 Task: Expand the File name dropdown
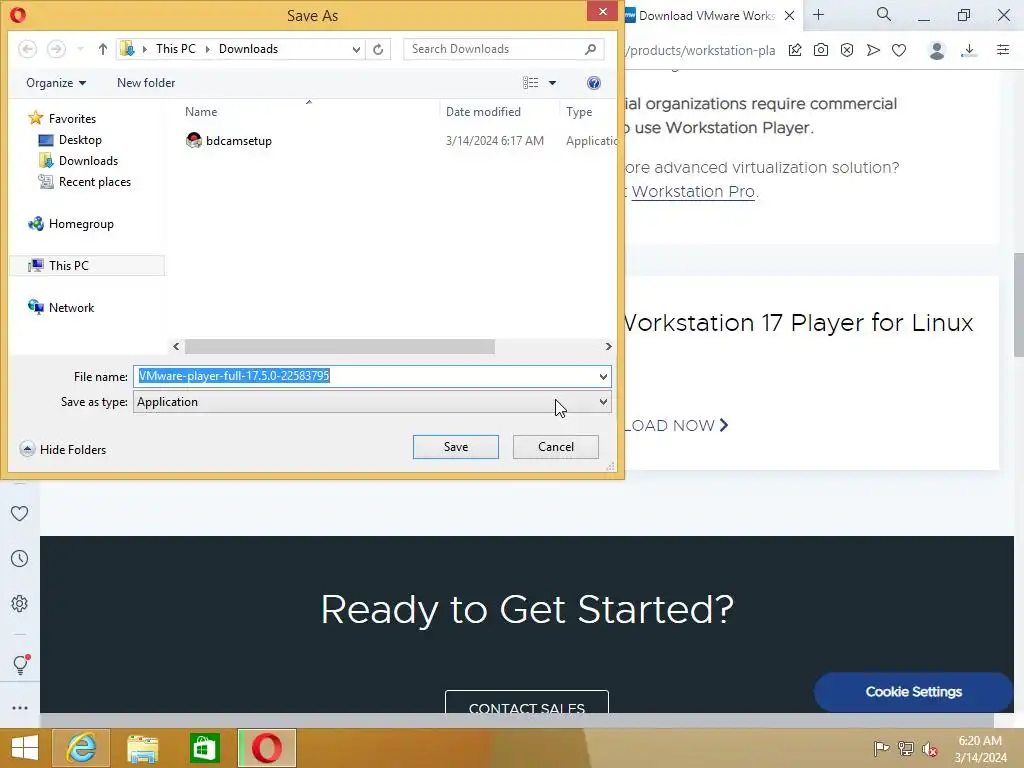603,376
